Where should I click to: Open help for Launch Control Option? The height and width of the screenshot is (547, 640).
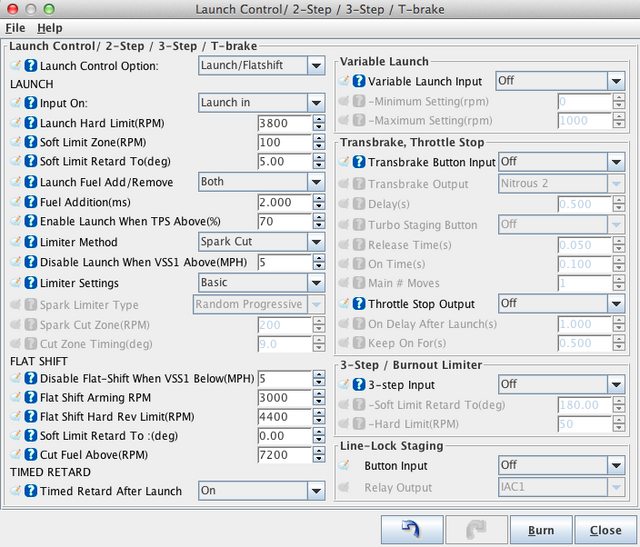click(31, 66)
